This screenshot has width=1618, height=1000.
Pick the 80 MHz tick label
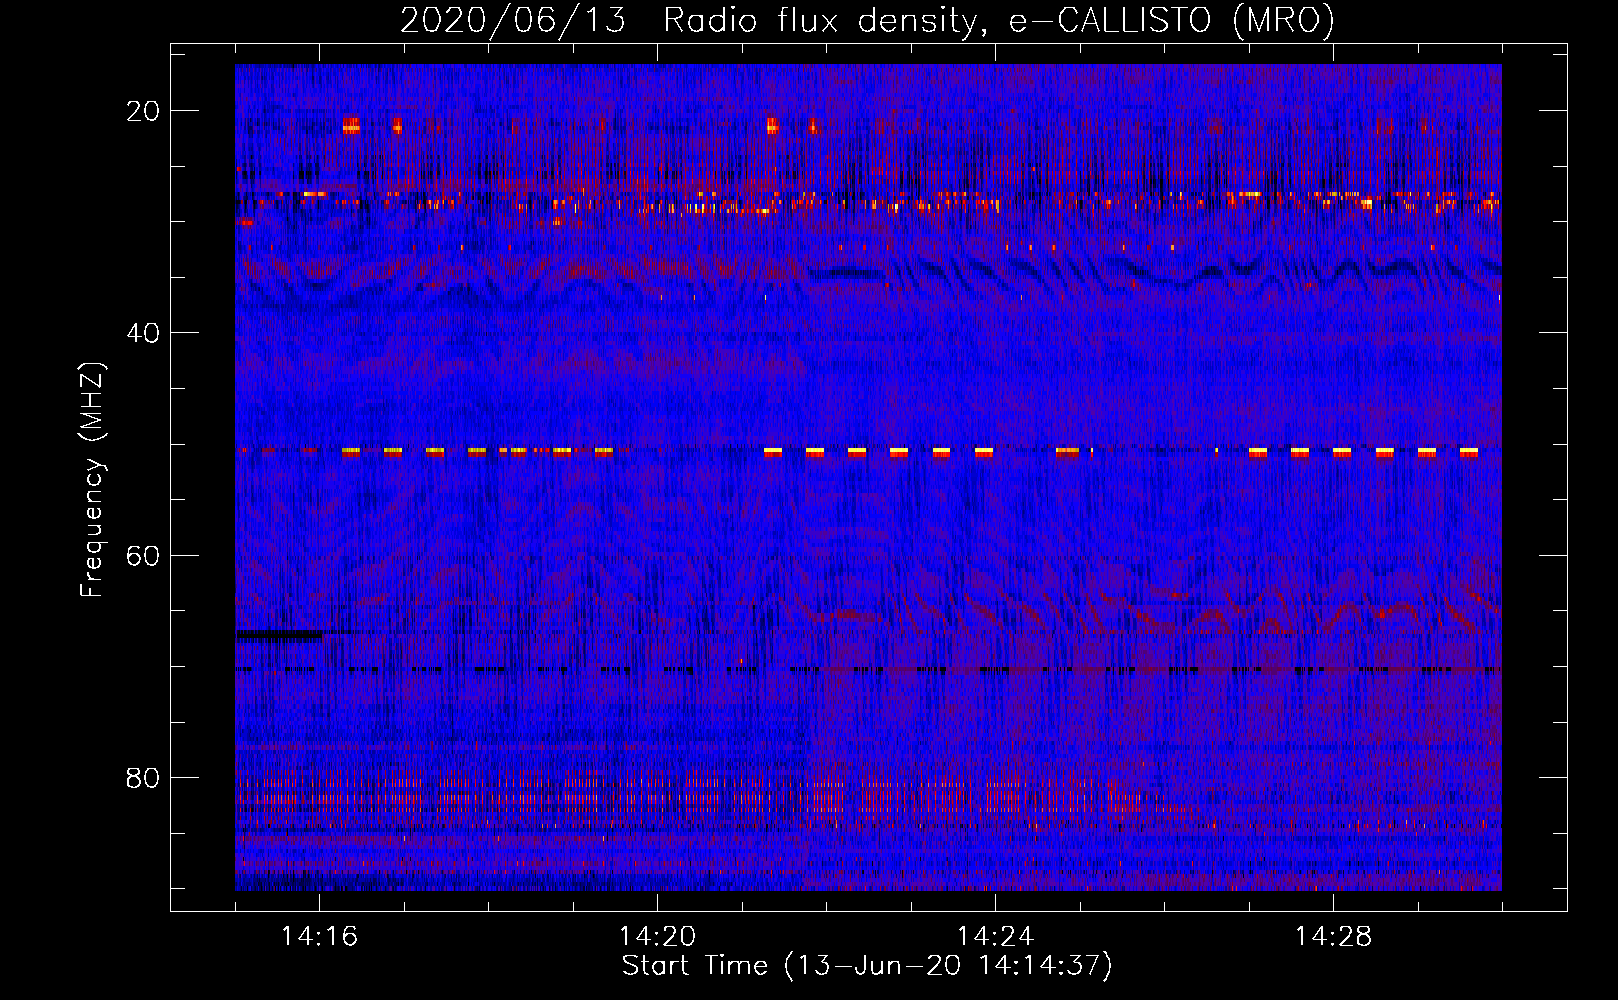[143, 778]
